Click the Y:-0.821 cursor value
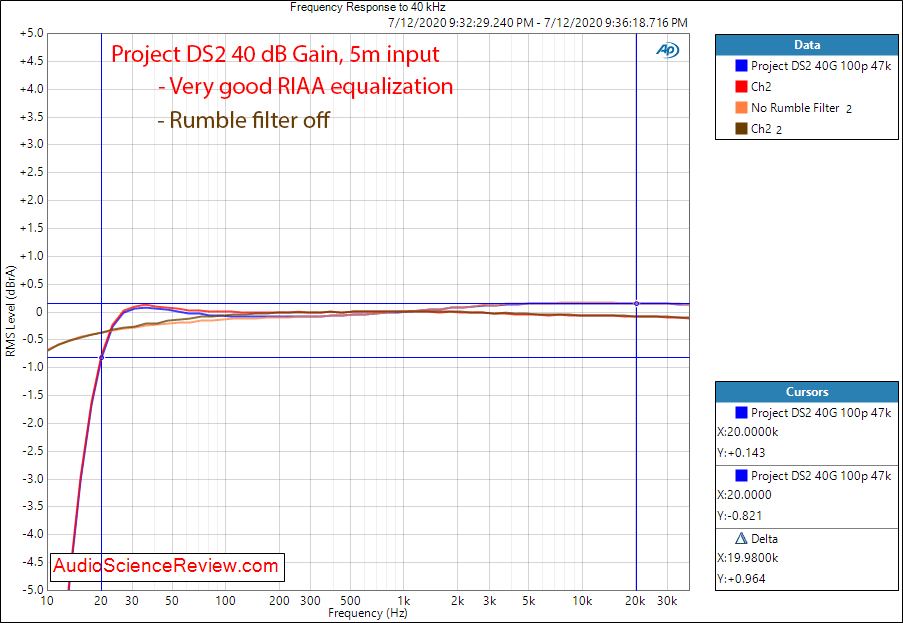Image resolution: width=903 pixels, height=623 pixels. point(741,515)
